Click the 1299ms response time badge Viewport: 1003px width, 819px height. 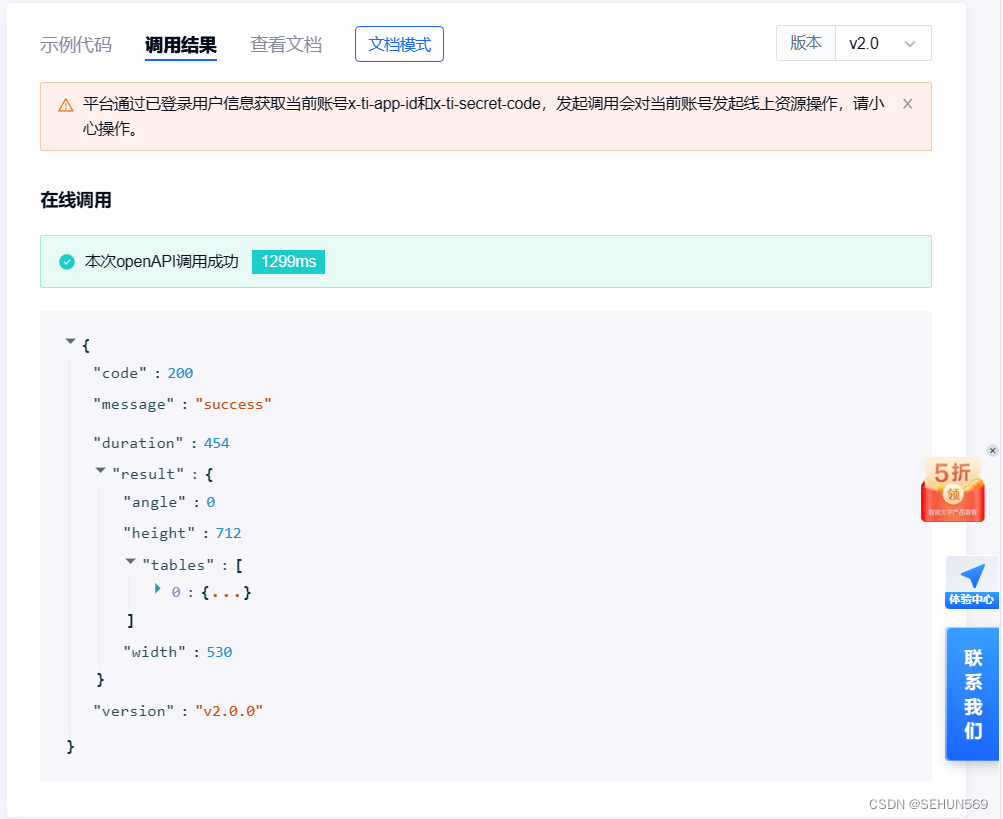[288, 262]
